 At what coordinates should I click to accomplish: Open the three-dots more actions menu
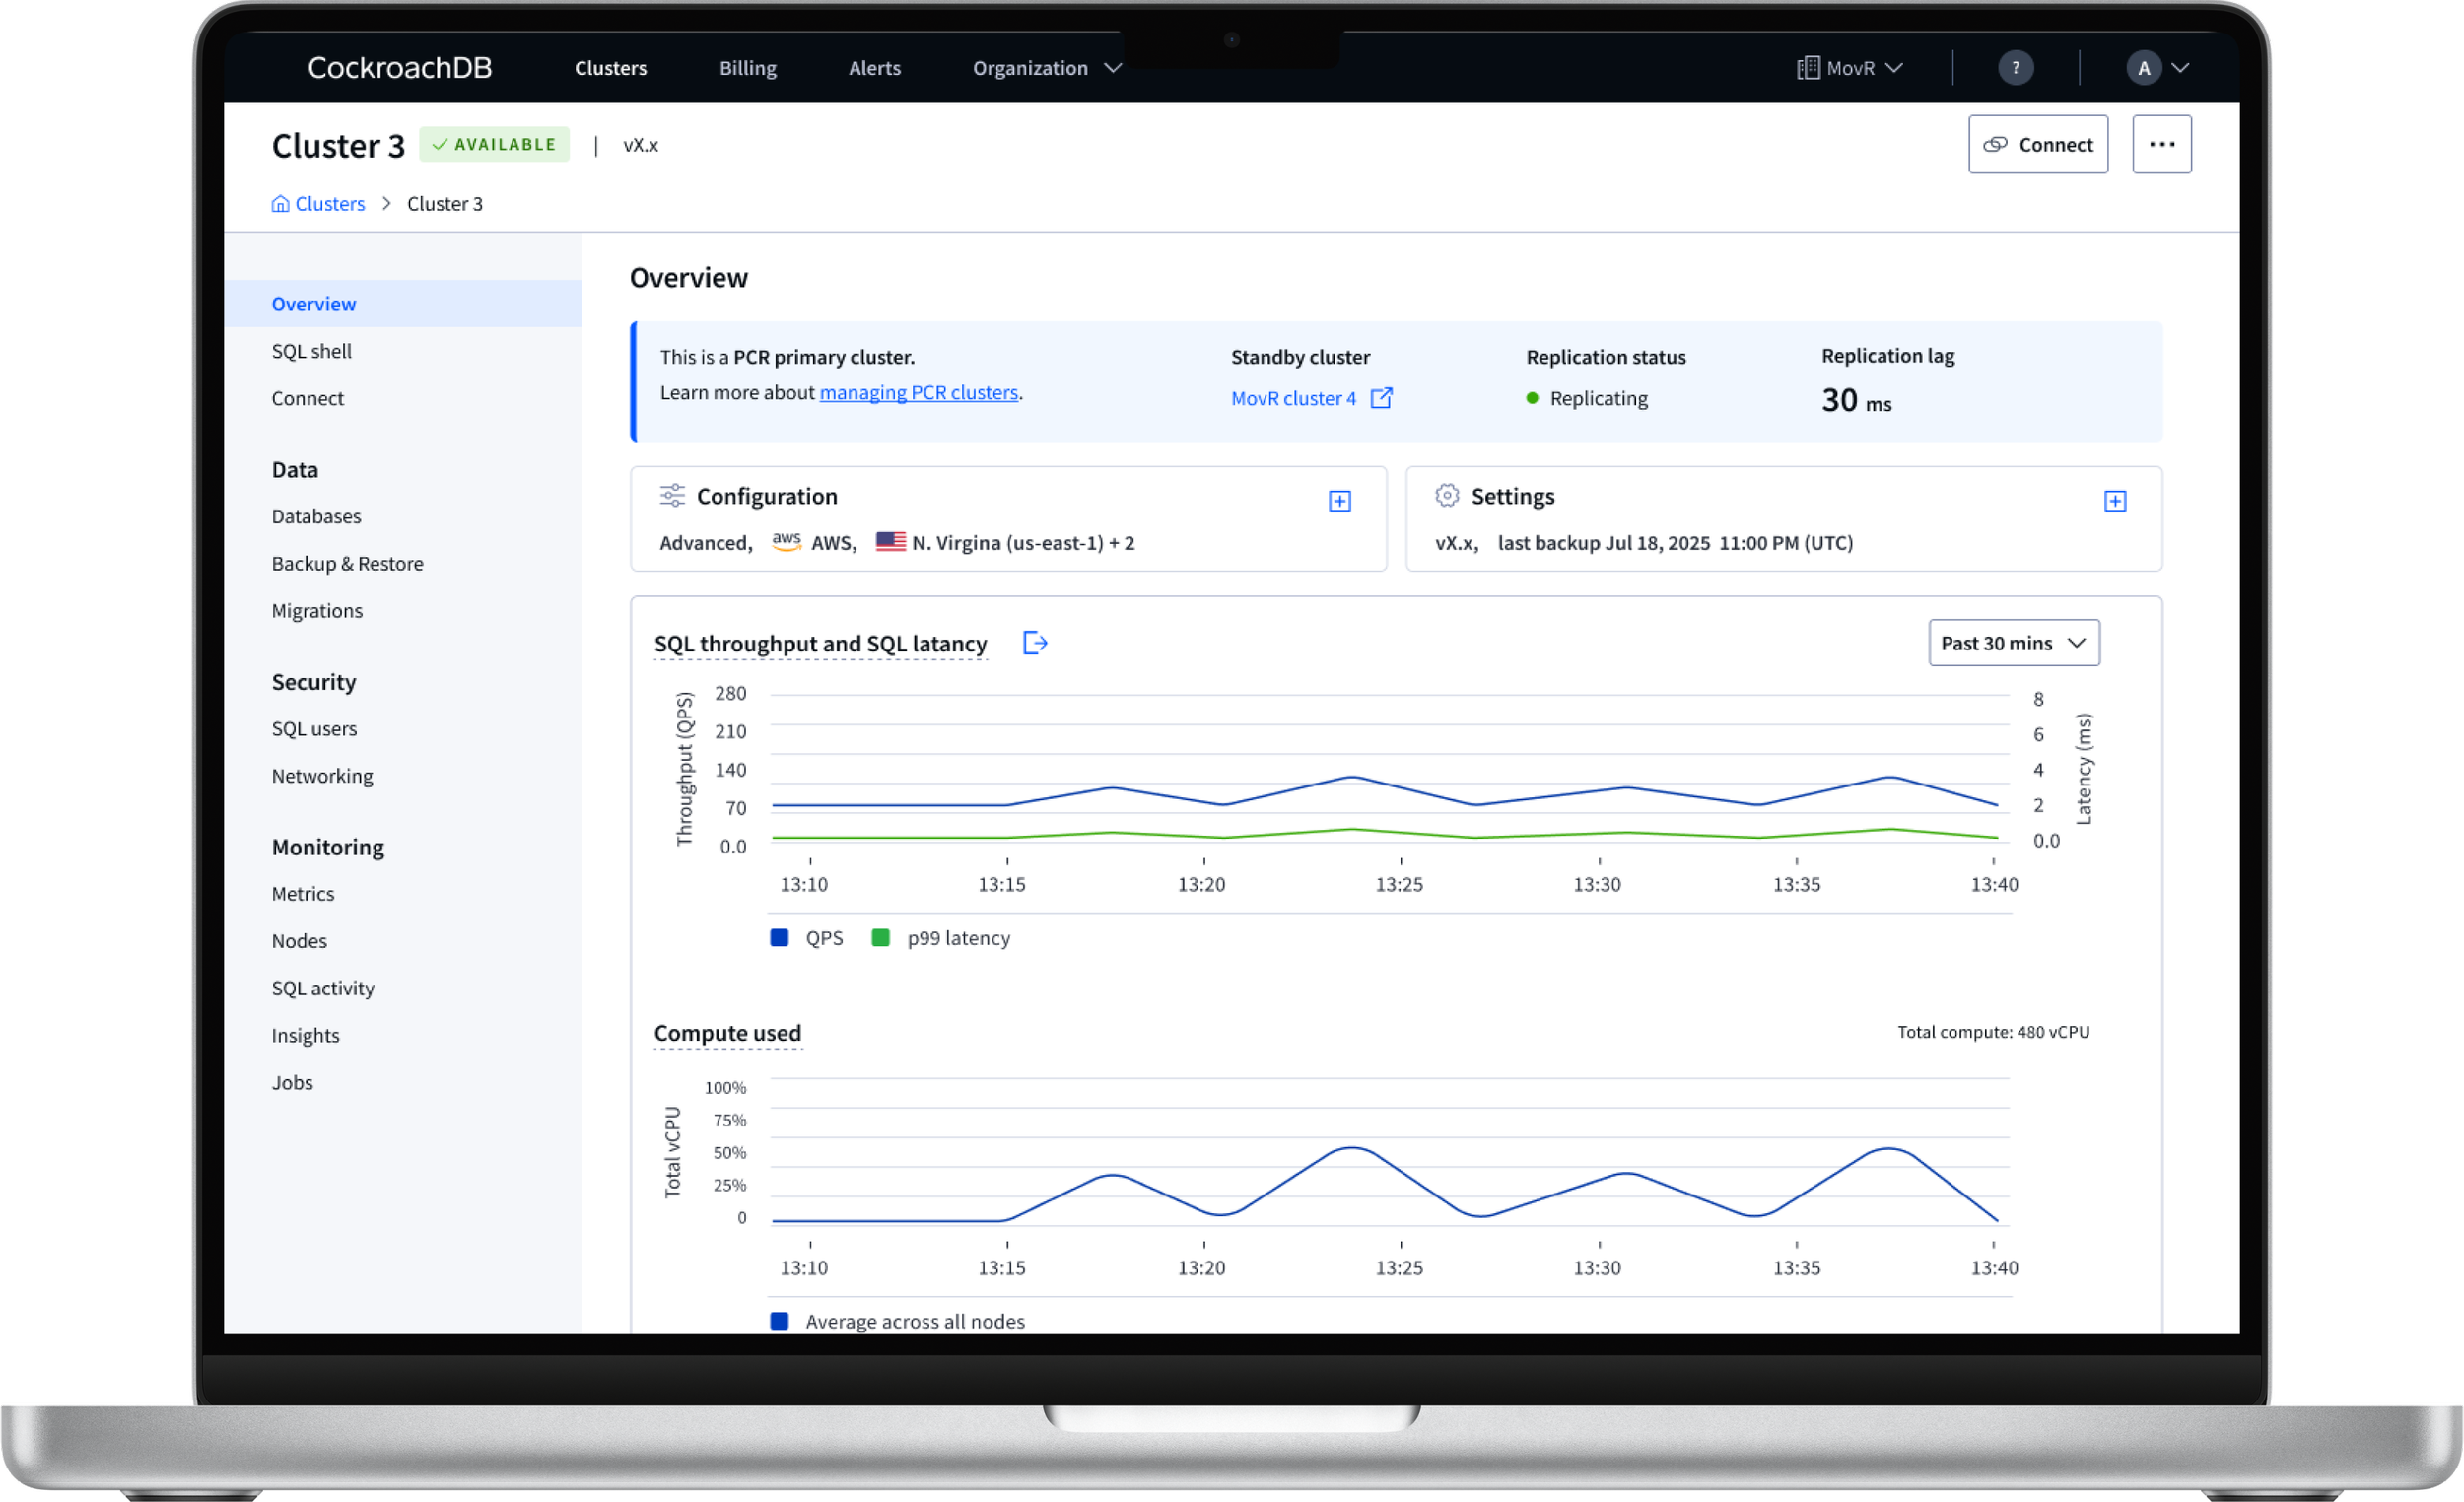coord(2161,144)
